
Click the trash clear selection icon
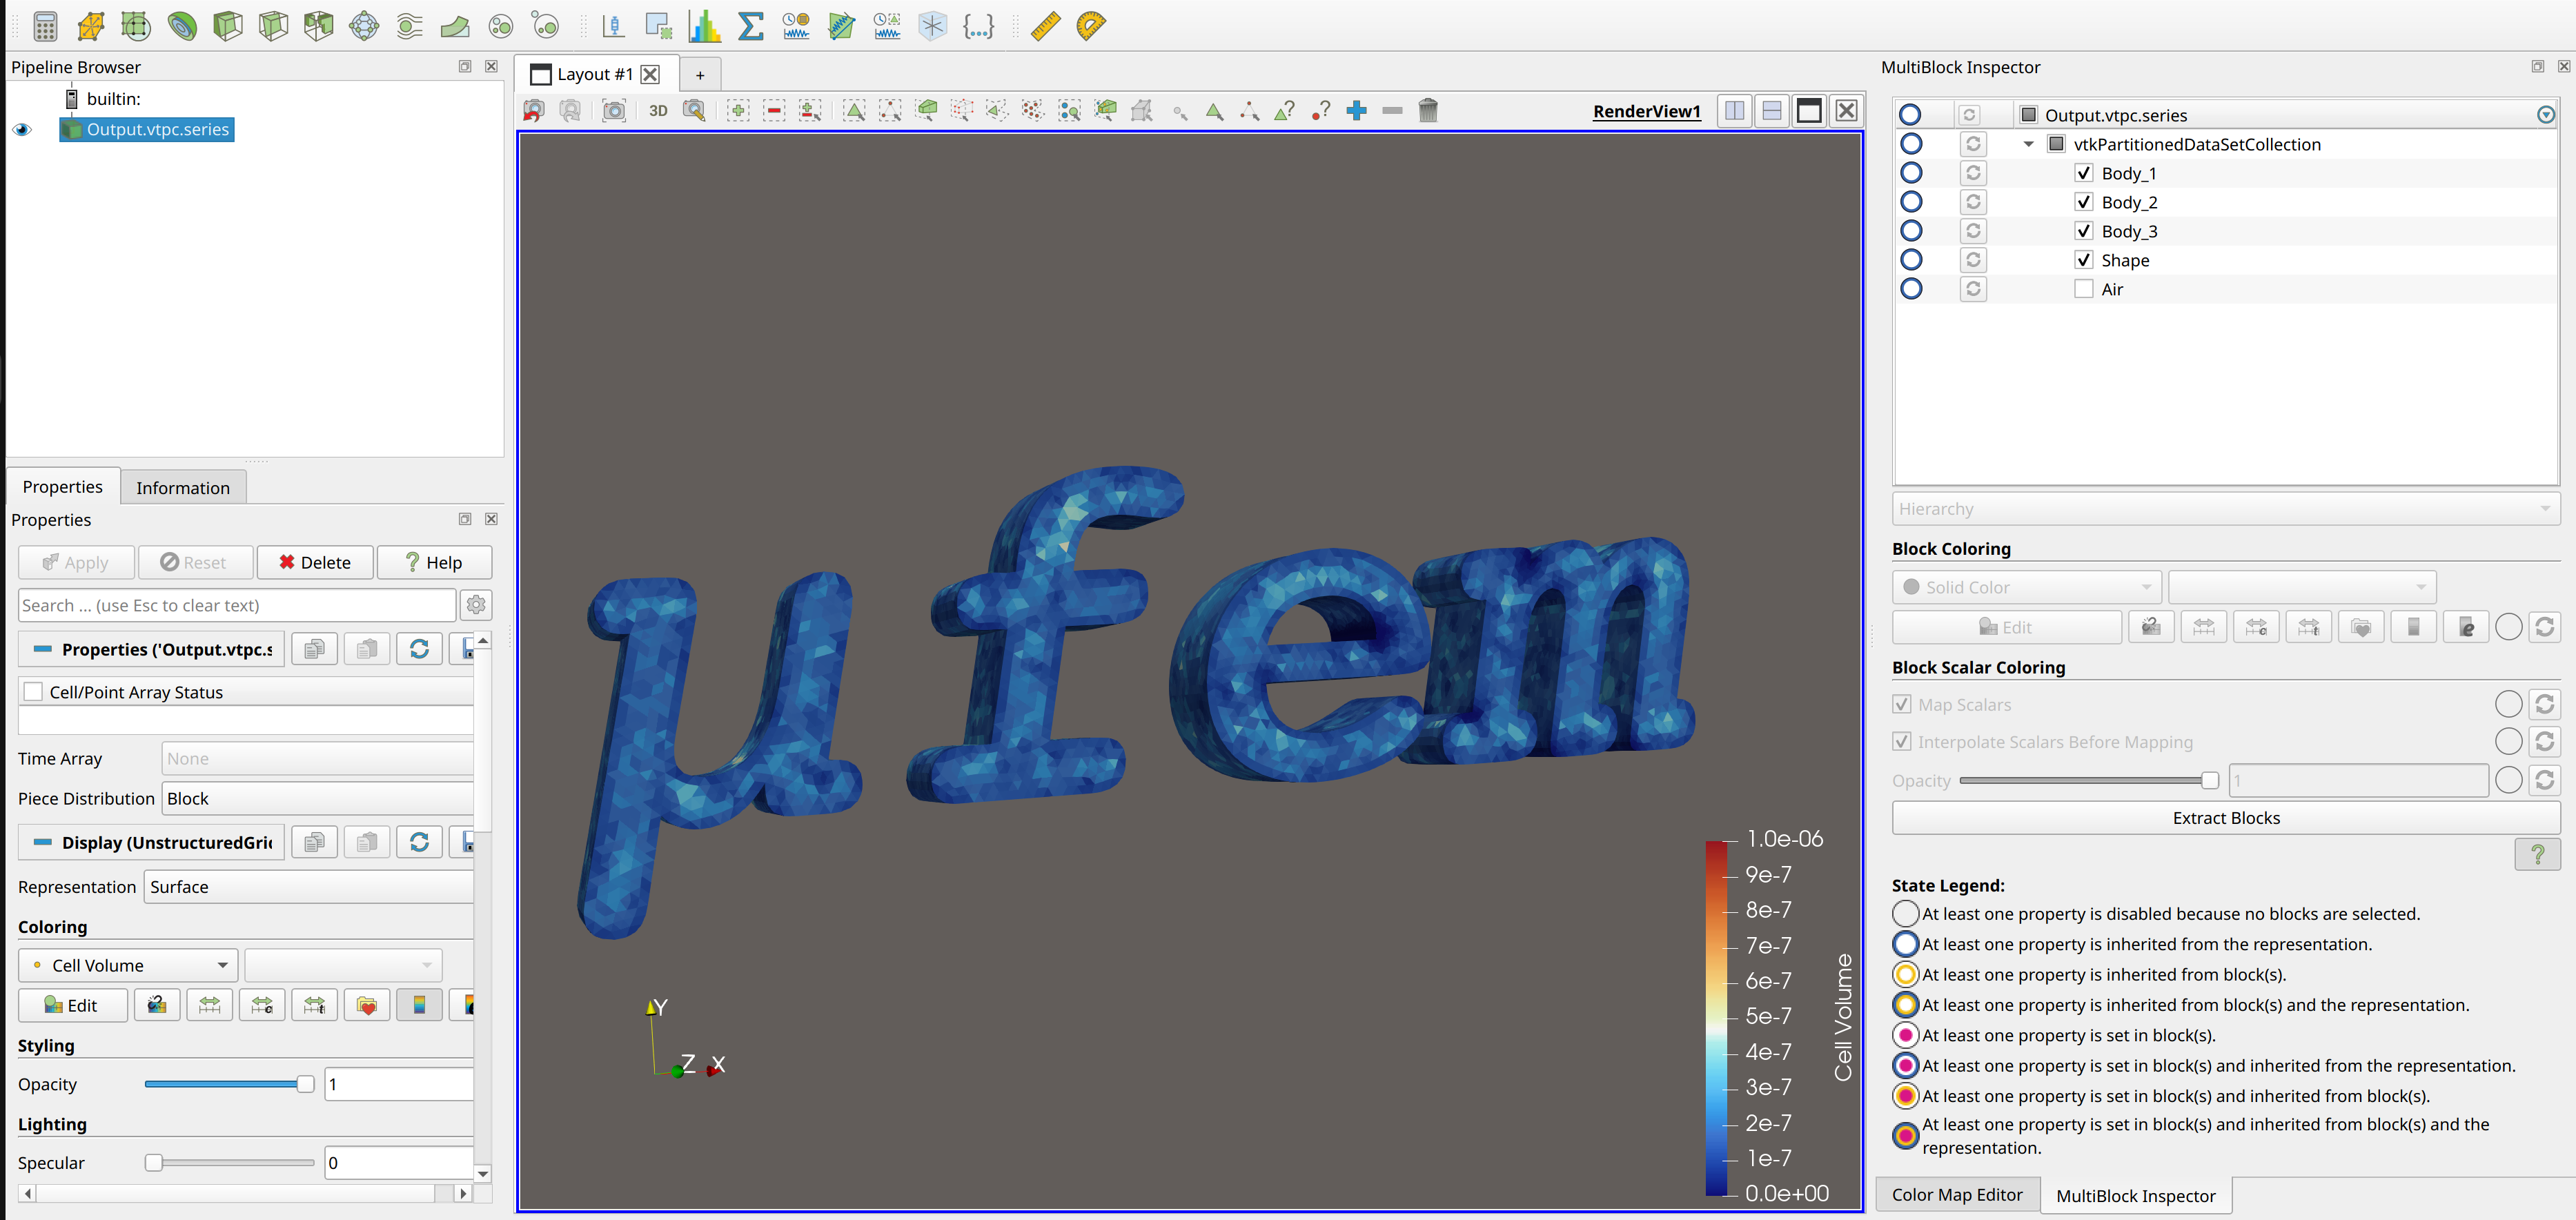point(1427,111)
